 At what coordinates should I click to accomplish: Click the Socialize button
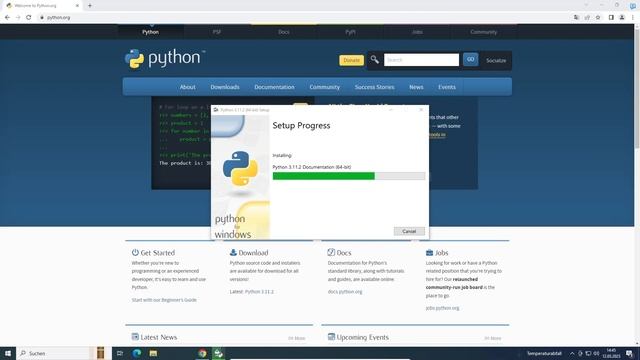click(x=496, y=60)
